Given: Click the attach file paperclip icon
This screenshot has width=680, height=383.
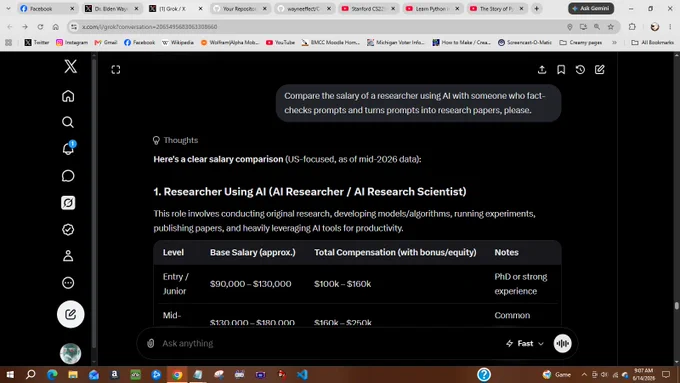Looking at the screenshot, I should (150, 343).
